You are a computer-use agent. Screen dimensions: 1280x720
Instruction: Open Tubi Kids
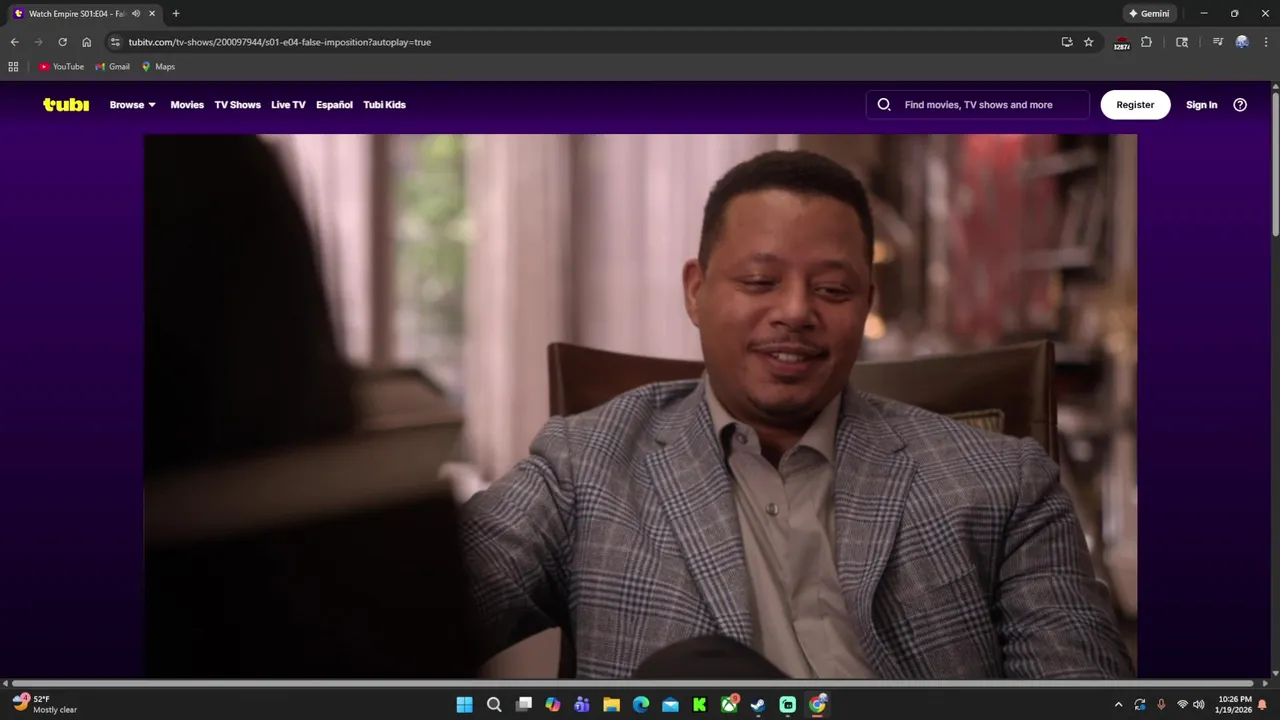click(384, 105)
